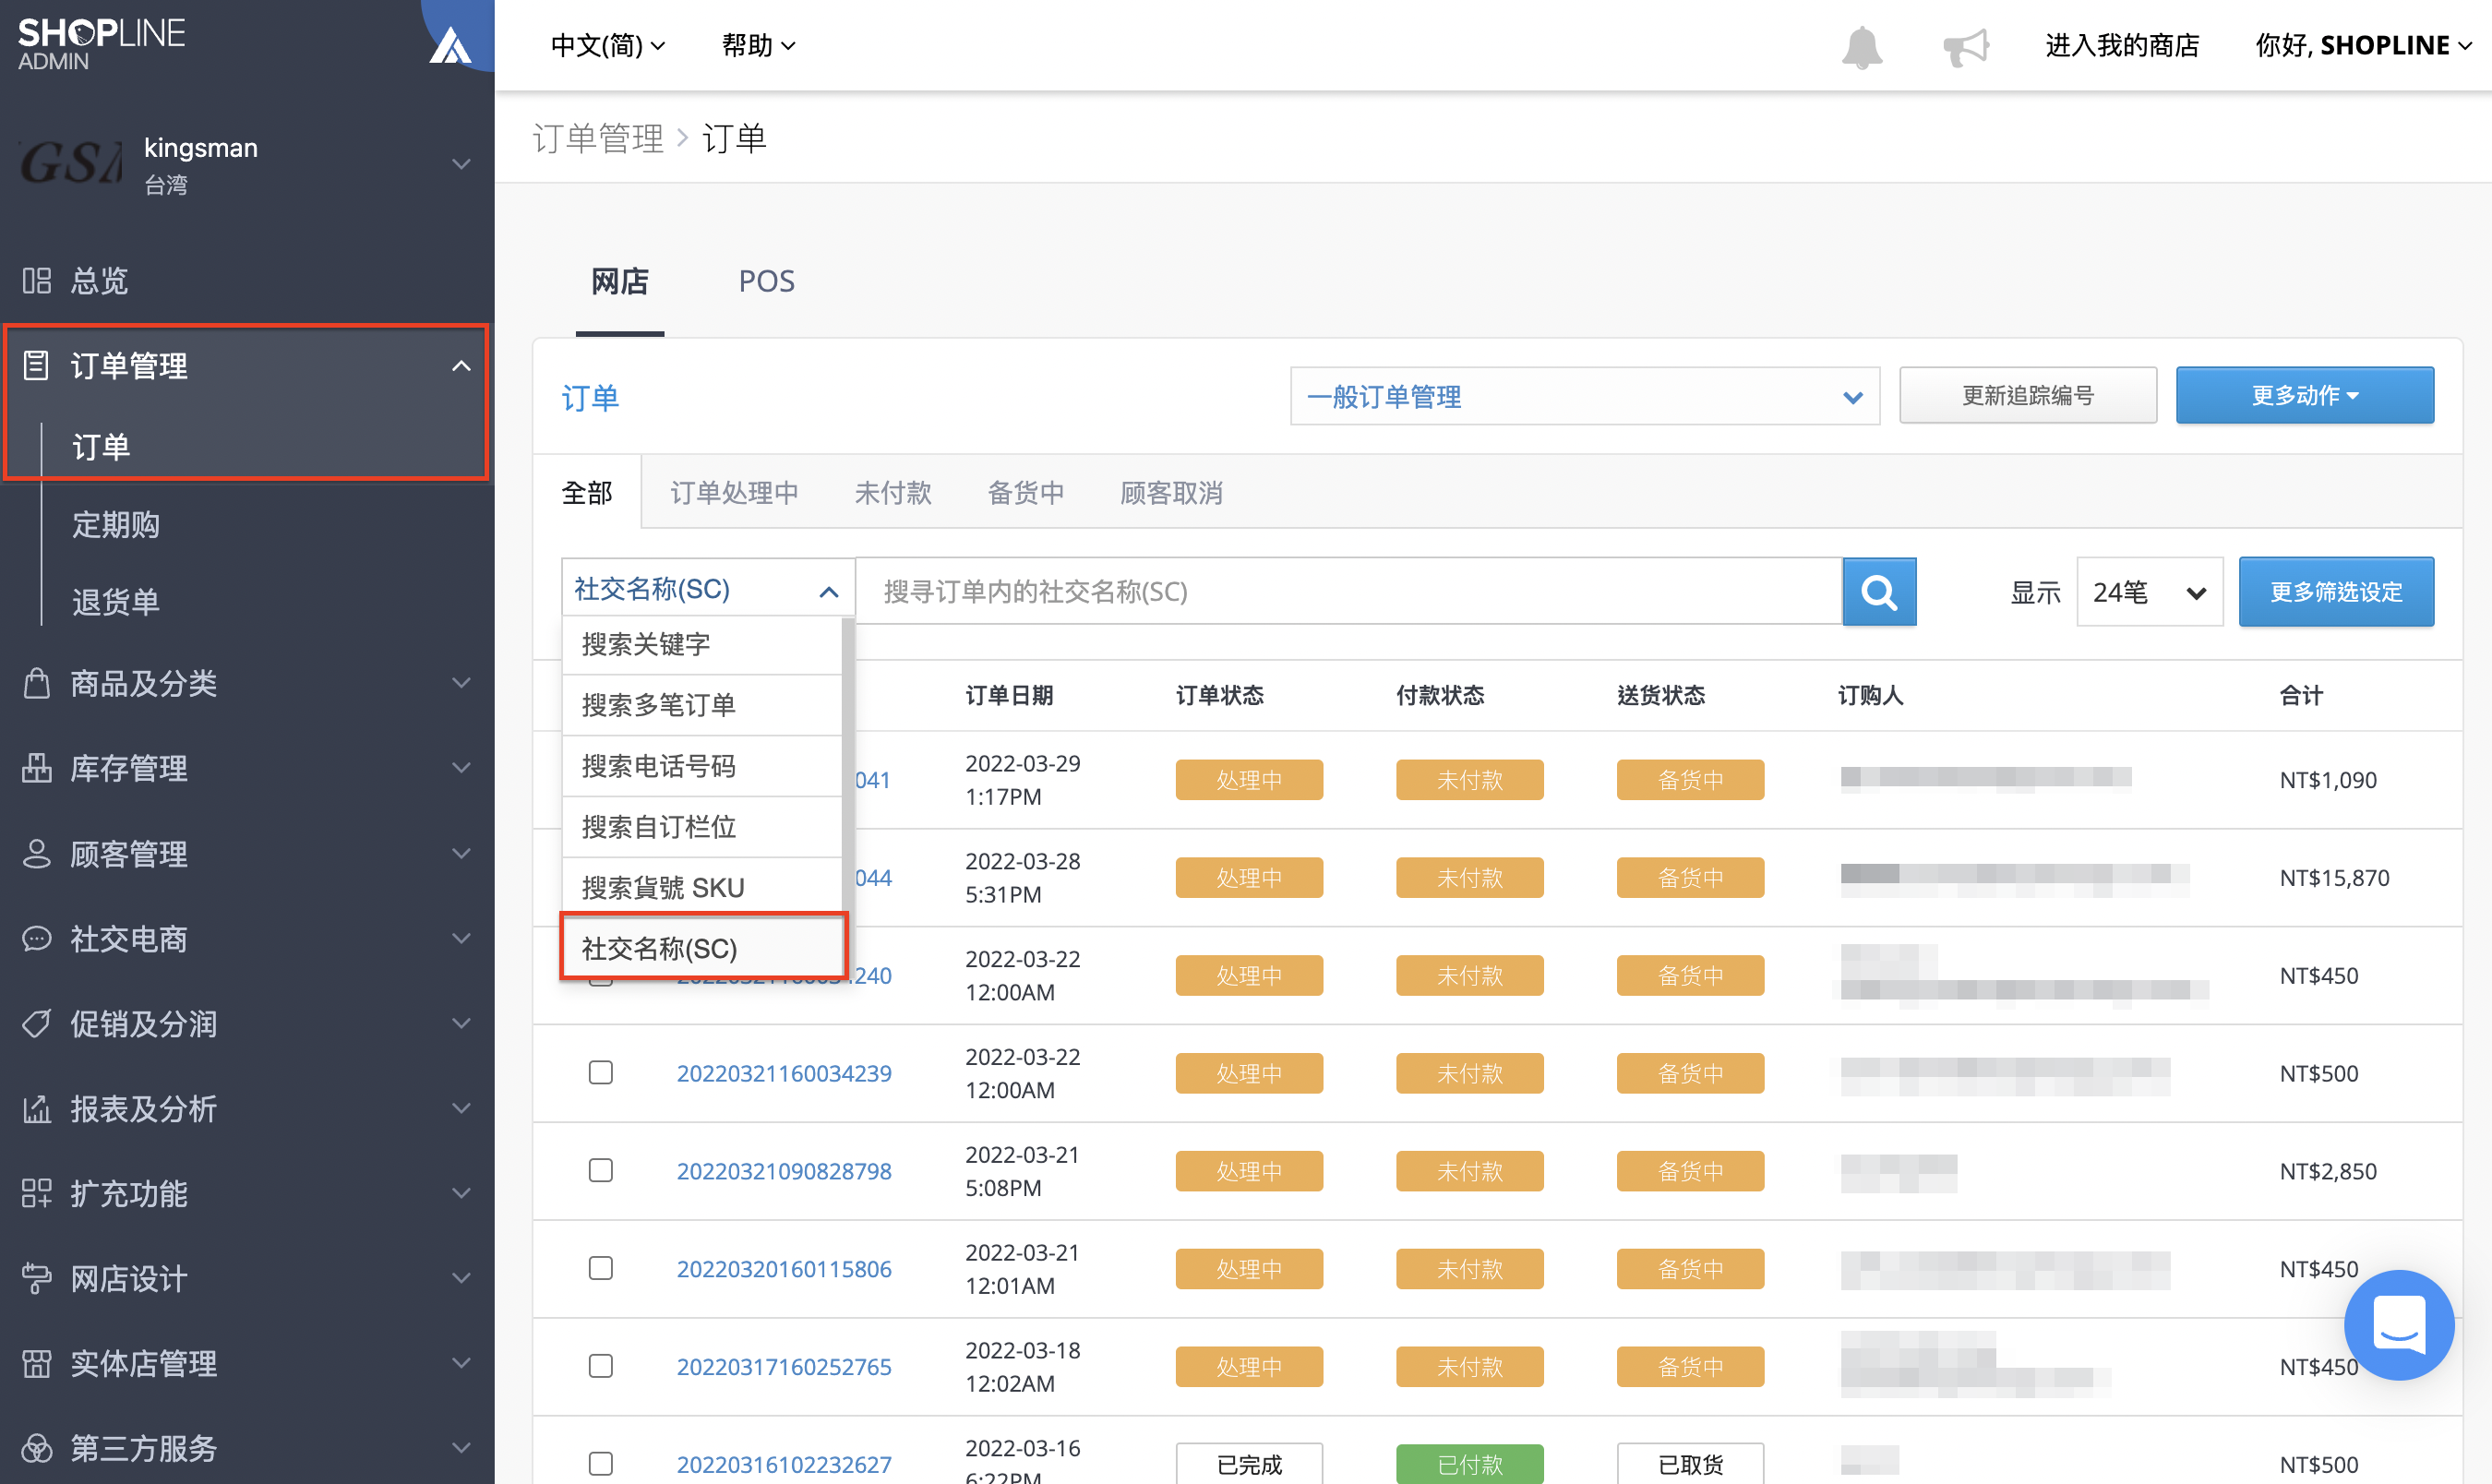The height and width of the screenshot is (1484, 2492).
Task: Click the 商品及分类 shopping bag icon
Action: click(36, 683)
